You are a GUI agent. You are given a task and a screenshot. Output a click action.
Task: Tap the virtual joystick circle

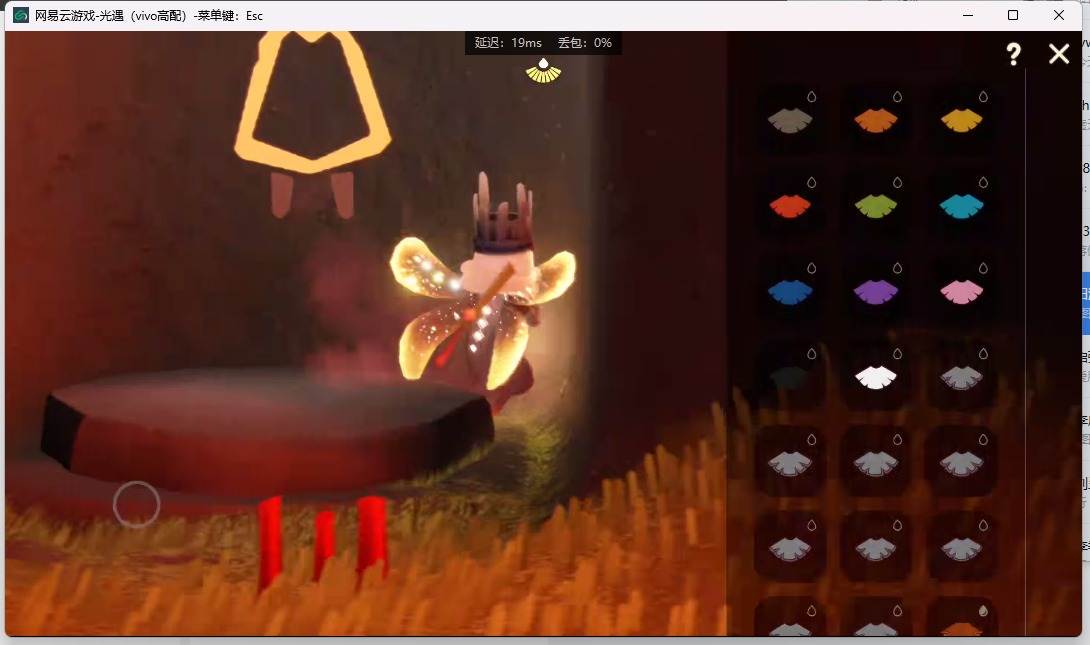136,504
